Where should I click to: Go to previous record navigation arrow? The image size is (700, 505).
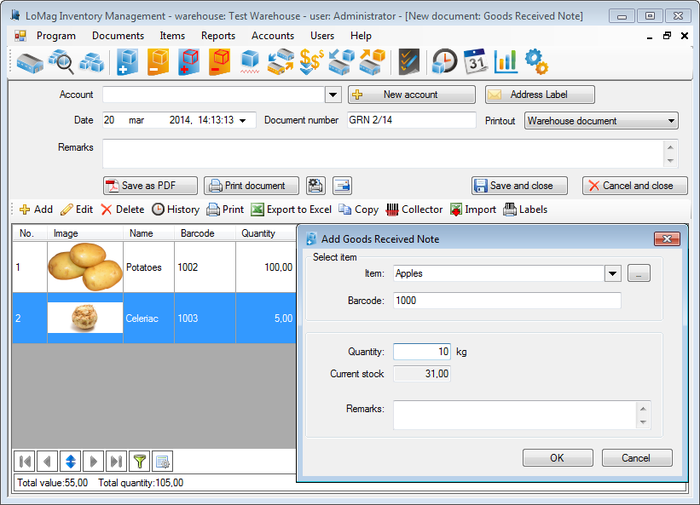(47, 461)
